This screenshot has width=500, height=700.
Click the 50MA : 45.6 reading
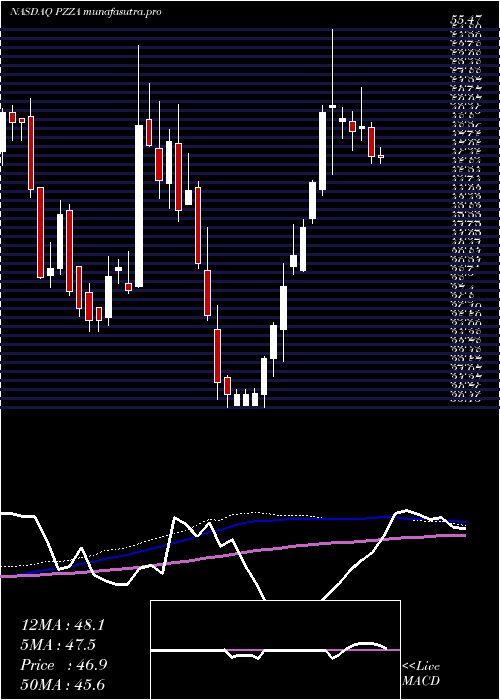click(x=63, y=684)
